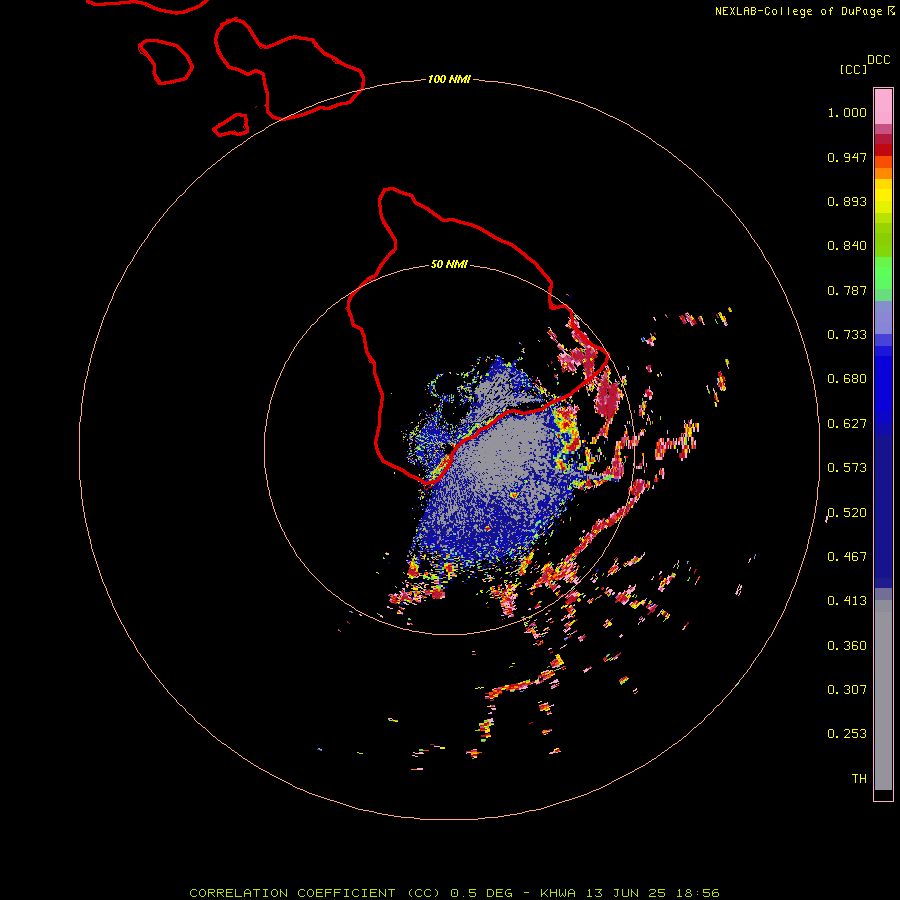Viewport: 900px width, 900px height.
Task: Click the 0.253 scale value
Action: [847, 734]
